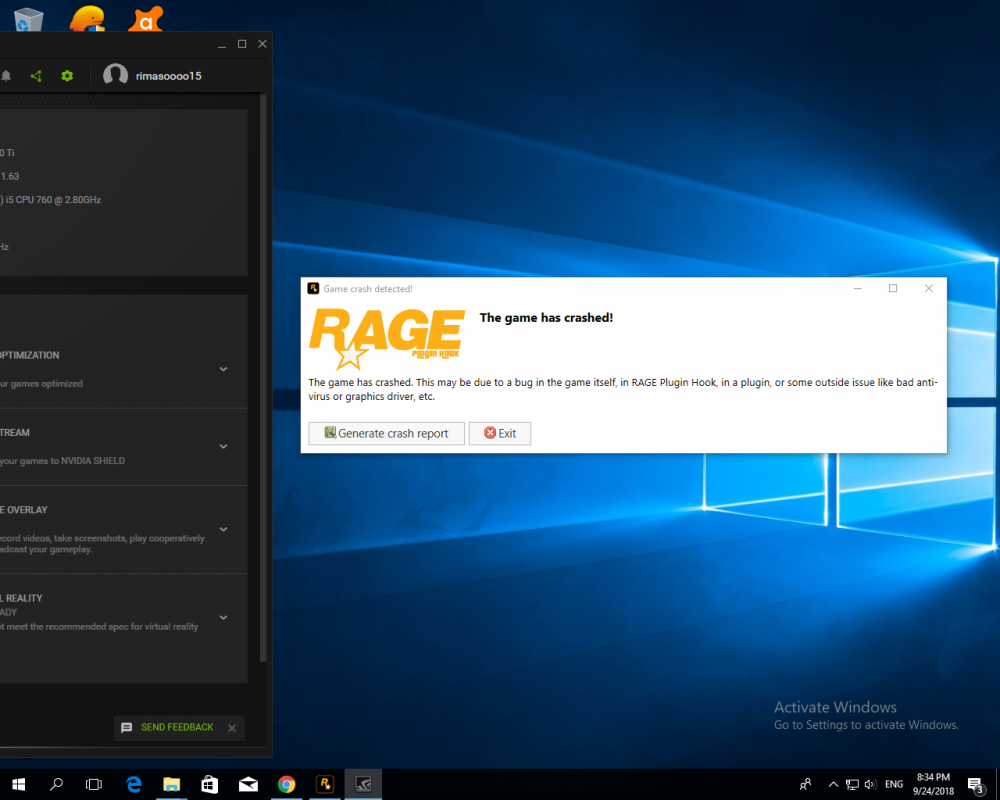The image size is (1000, 800).
Task: Expand the virtual reality section
Action: coord(223,617)
